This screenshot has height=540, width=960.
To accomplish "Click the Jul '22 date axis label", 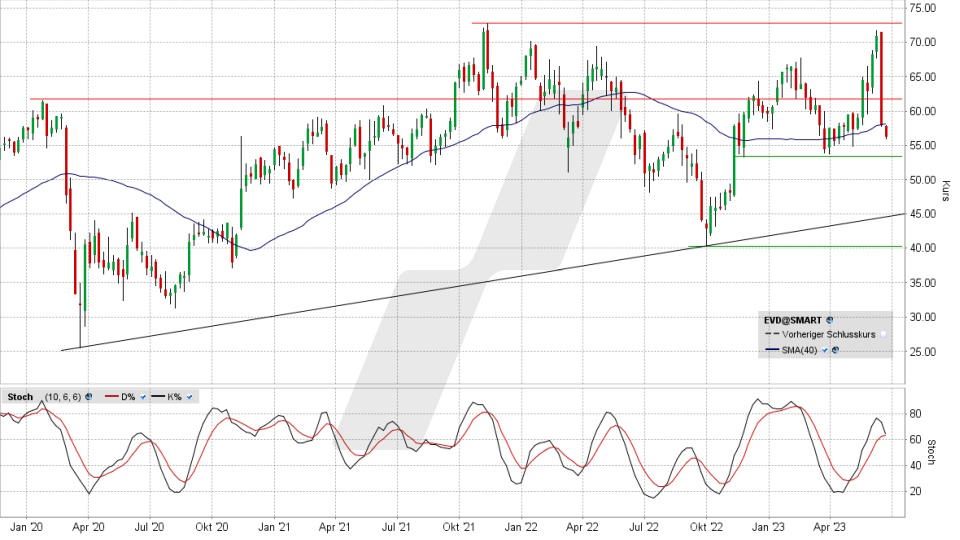I will [644, 527].
